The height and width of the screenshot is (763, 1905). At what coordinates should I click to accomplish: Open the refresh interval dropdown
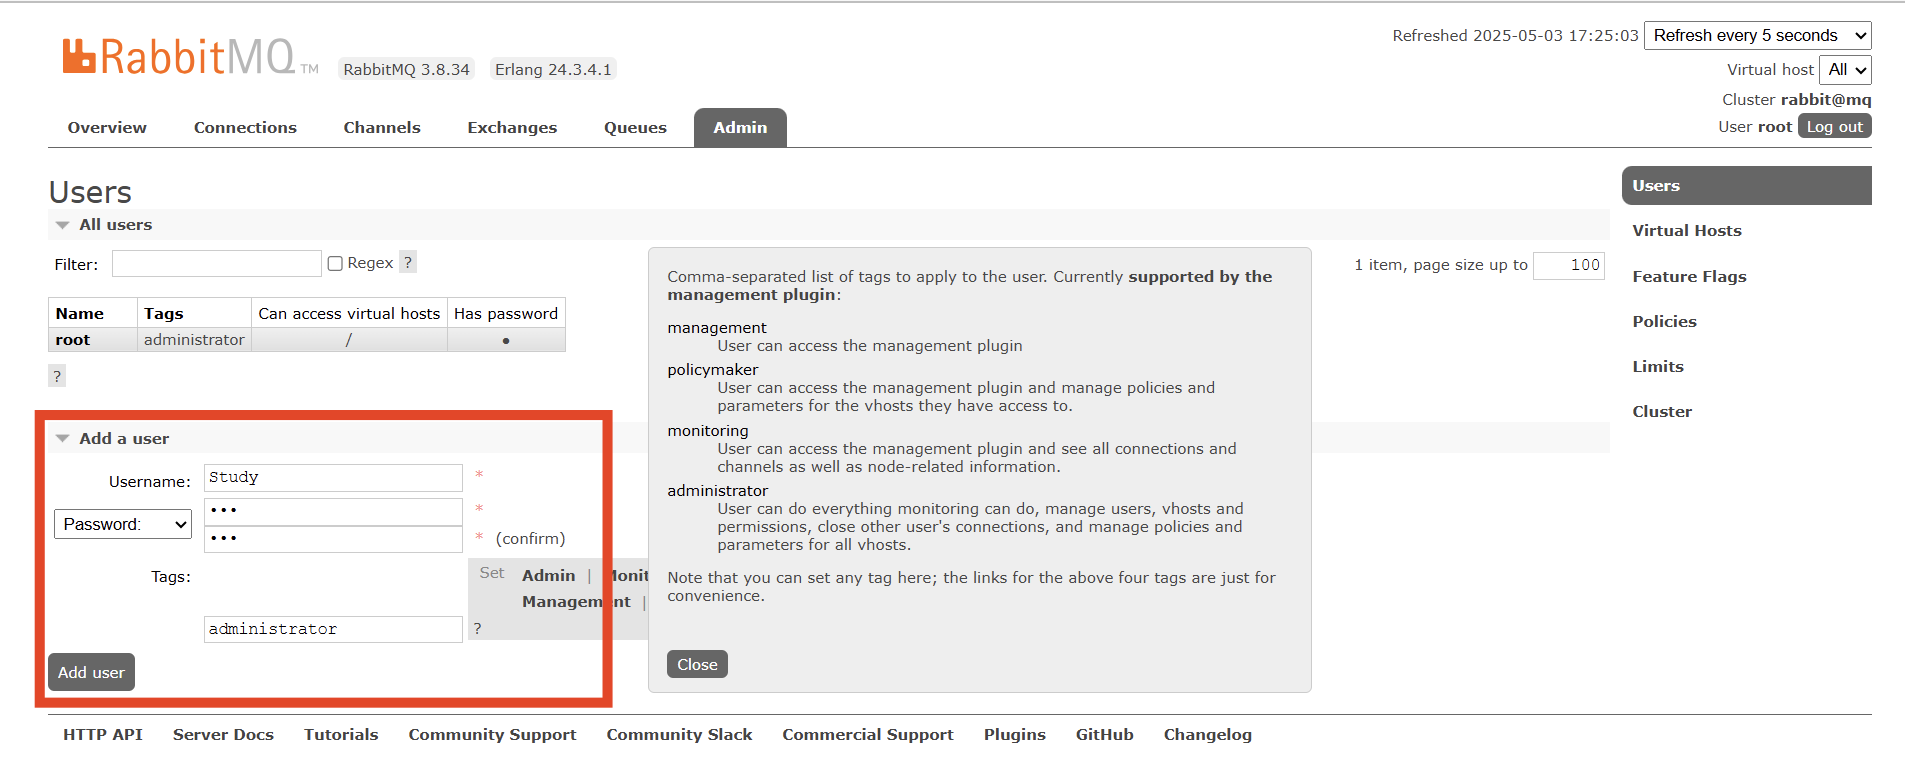pos(1757,35)
